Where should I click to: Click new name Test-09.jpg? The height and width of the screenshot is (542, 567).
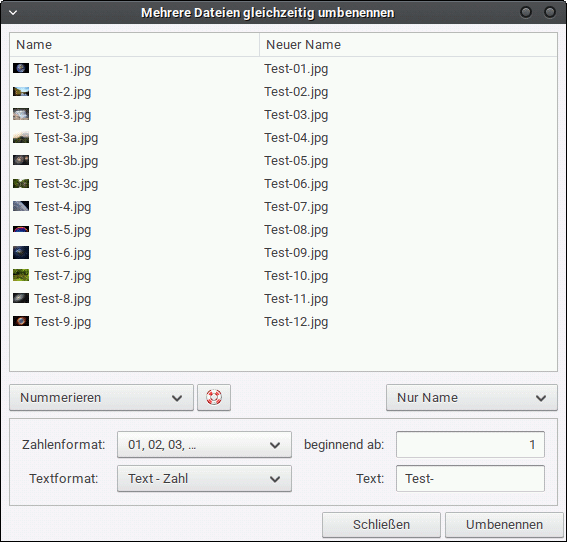pos(296,253)
